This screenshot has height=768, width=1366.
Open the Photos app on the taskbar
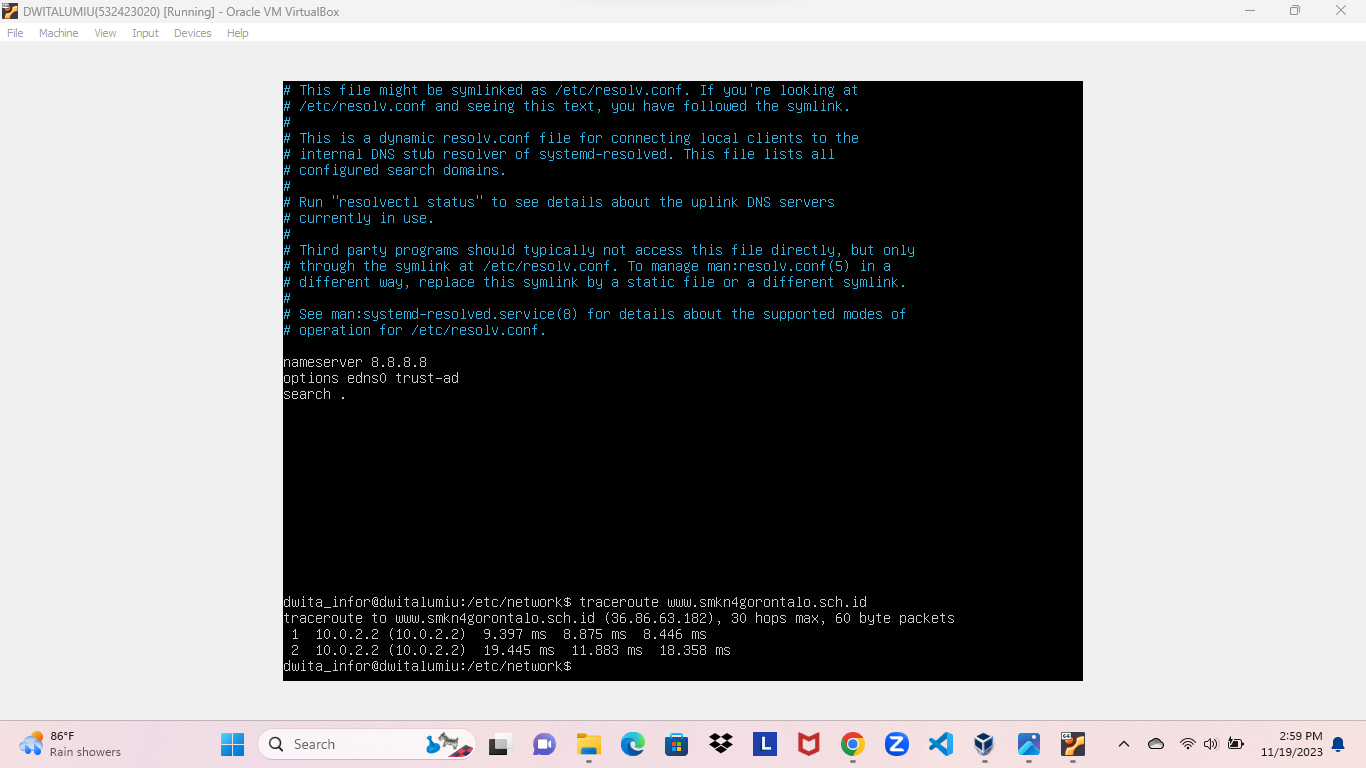pyautogui.click(x=1029, y=744)
